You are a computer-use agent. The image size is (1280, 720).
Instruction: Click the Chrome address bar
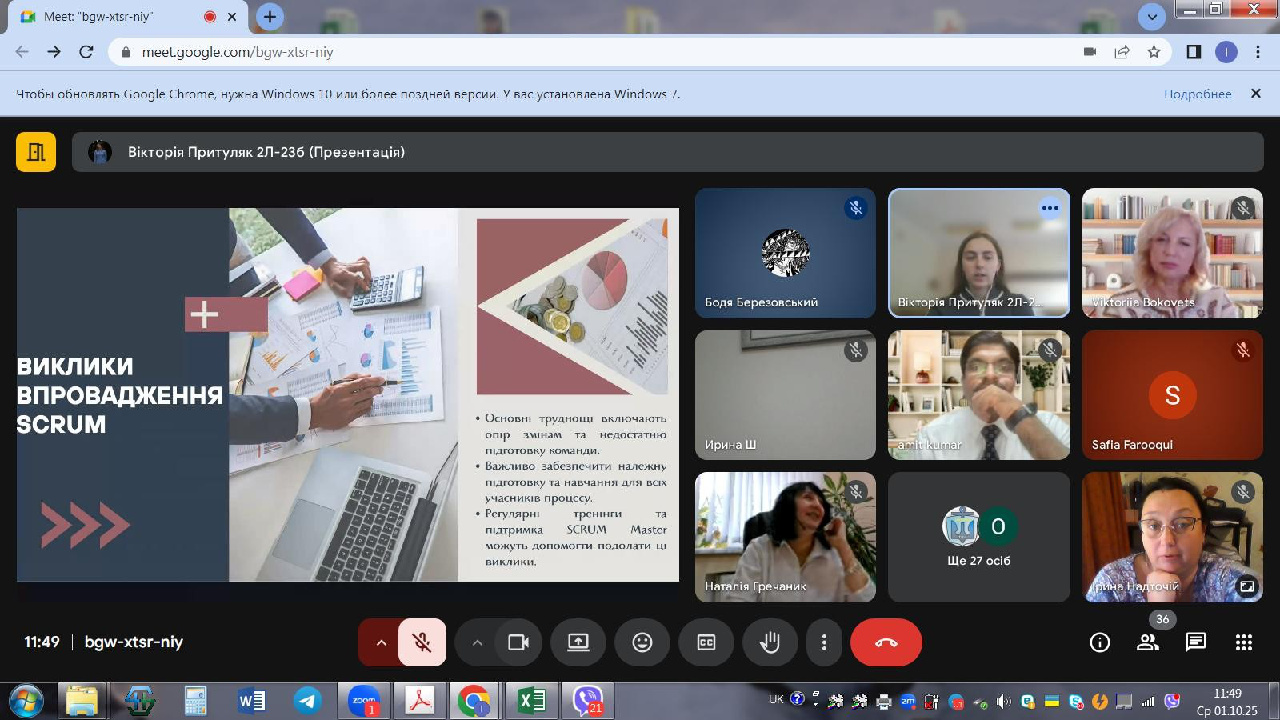600,52
